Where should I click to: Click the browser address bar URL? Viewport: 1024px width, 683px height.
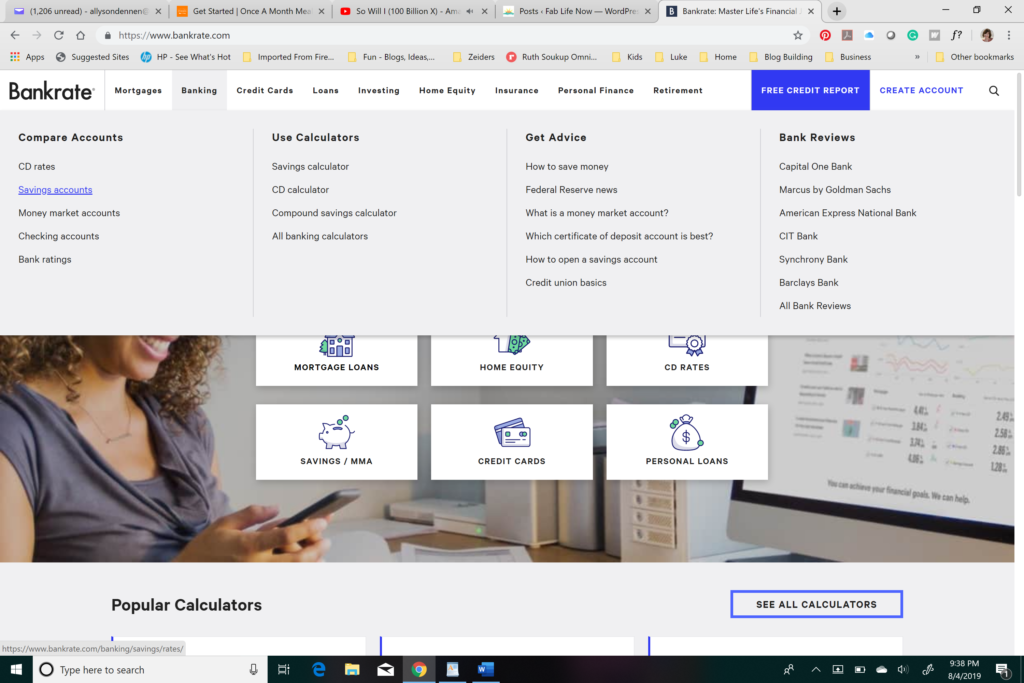[174, 35]
